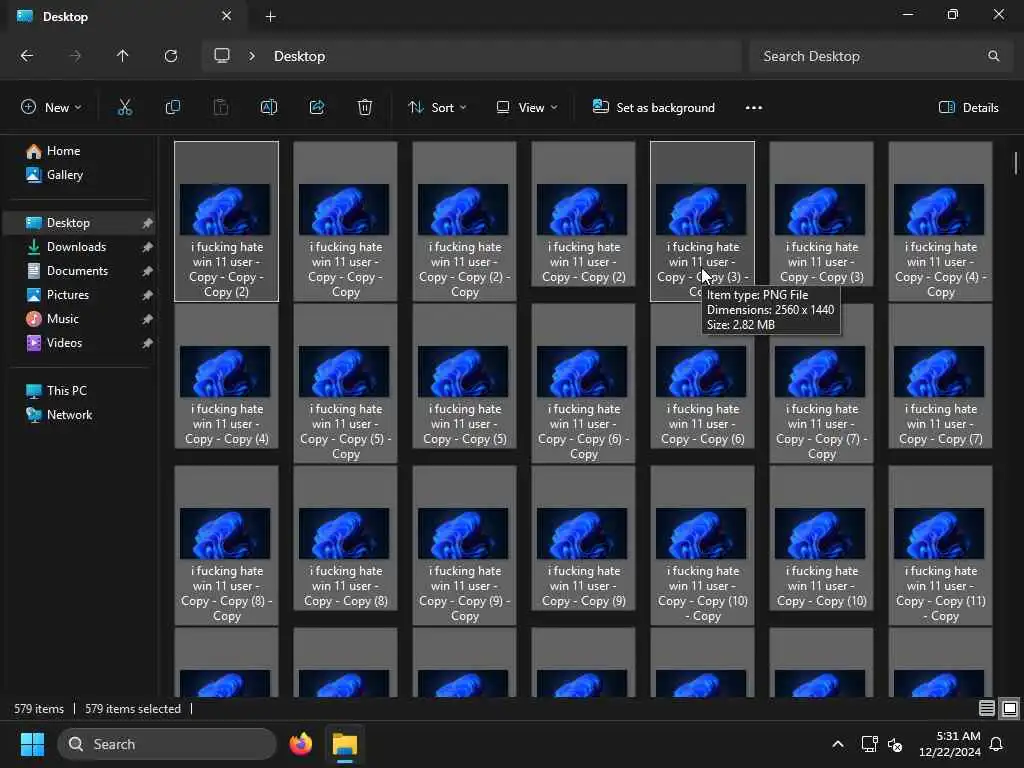Select file ending 'Copy - Copy (6)'
Image resolution: width=1024 pixels, height=768 pixels.
click(x=703, y=376)
